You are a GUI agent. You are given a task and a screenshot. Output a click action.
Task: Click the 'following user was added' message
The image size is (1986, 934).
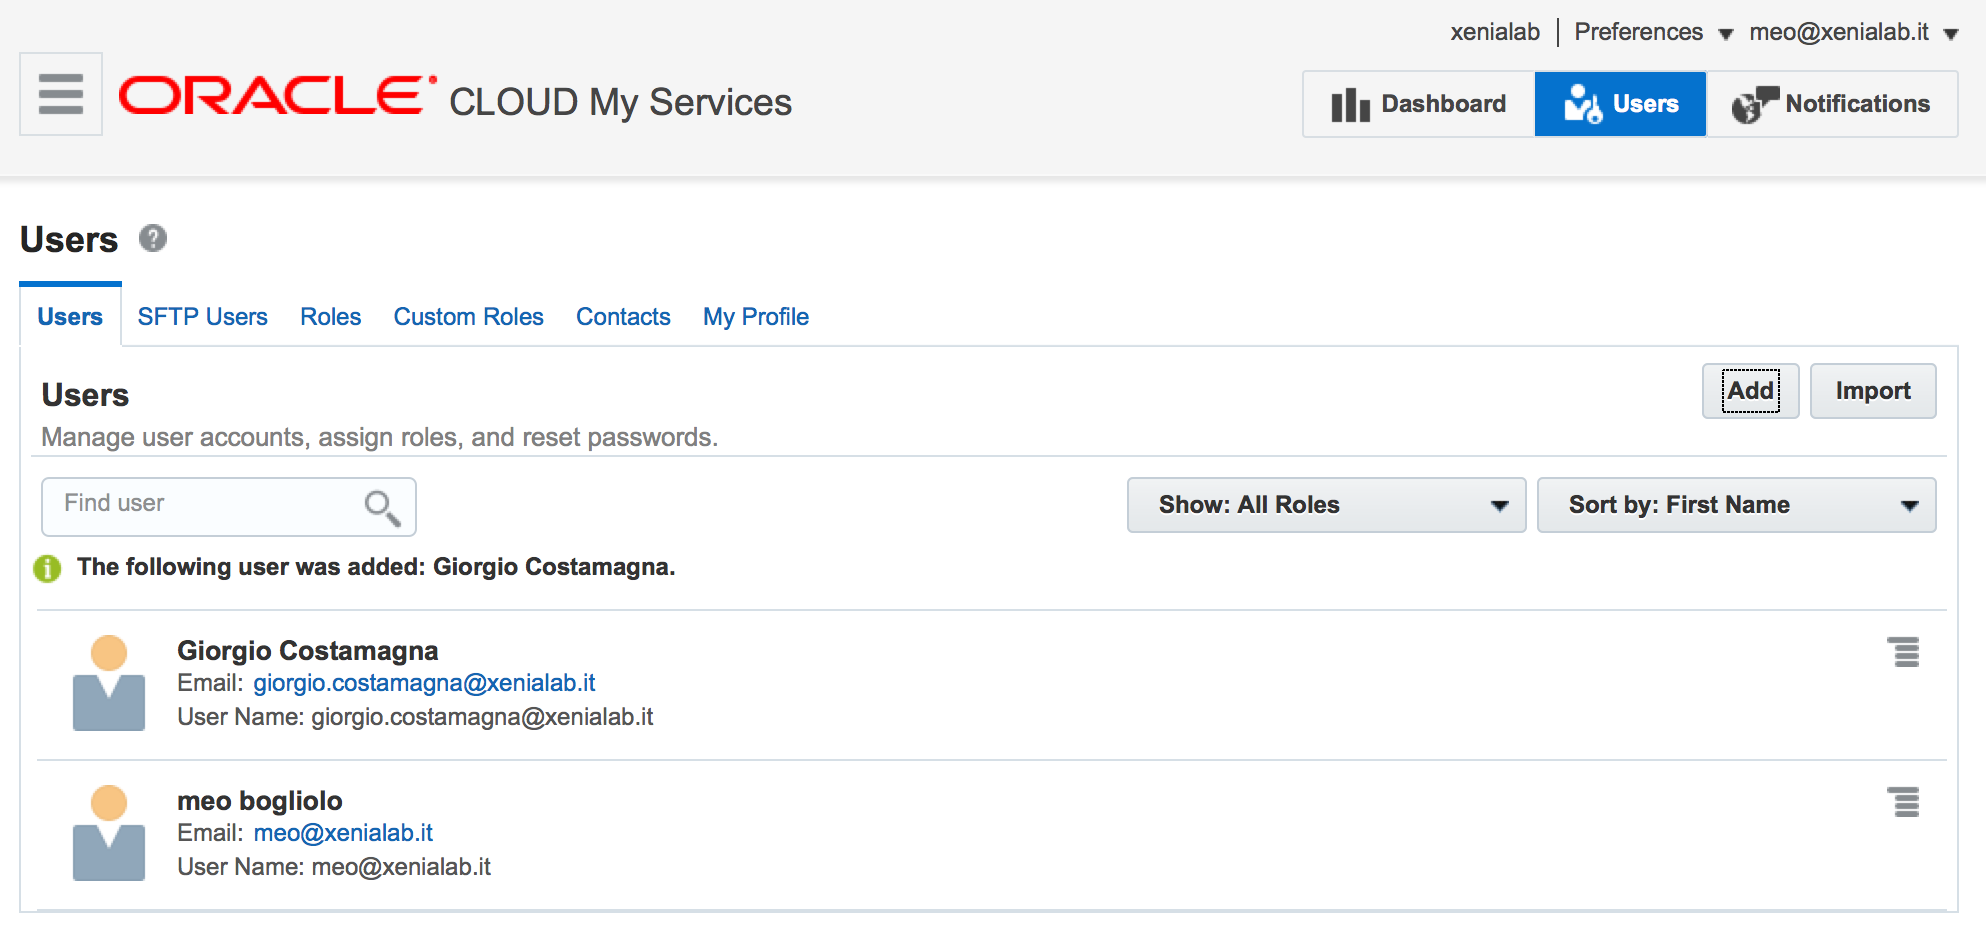[x=376, y=567]
